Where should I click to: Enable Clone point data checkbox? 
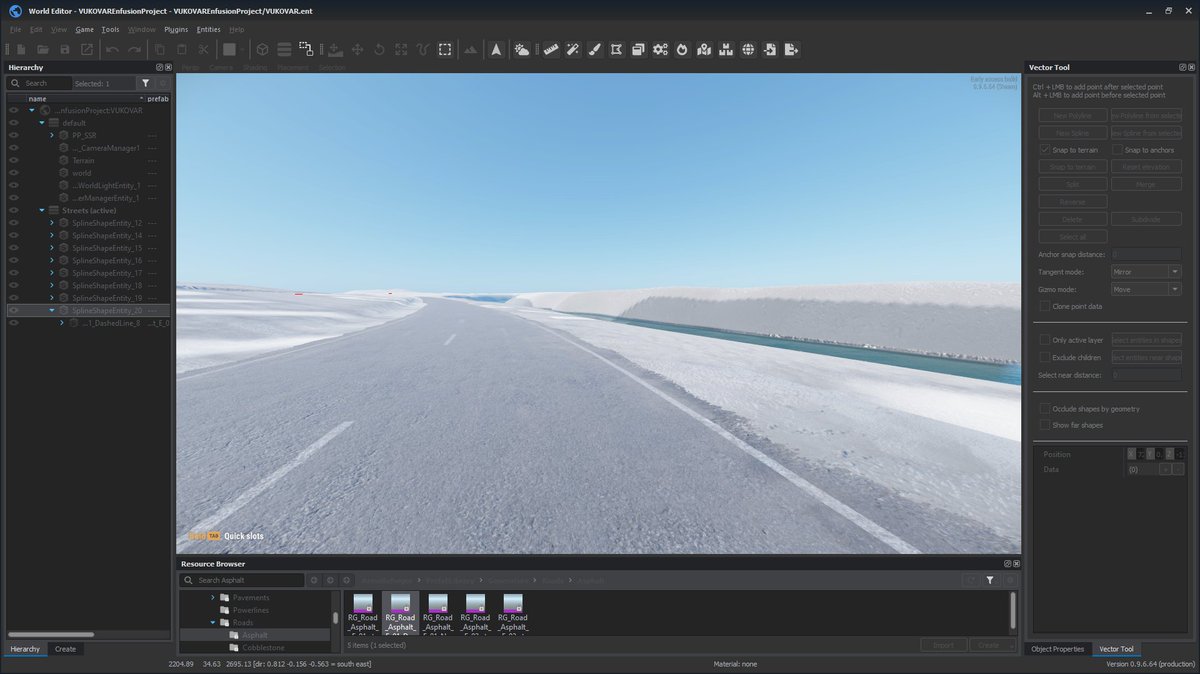(x=1045, y=306)
